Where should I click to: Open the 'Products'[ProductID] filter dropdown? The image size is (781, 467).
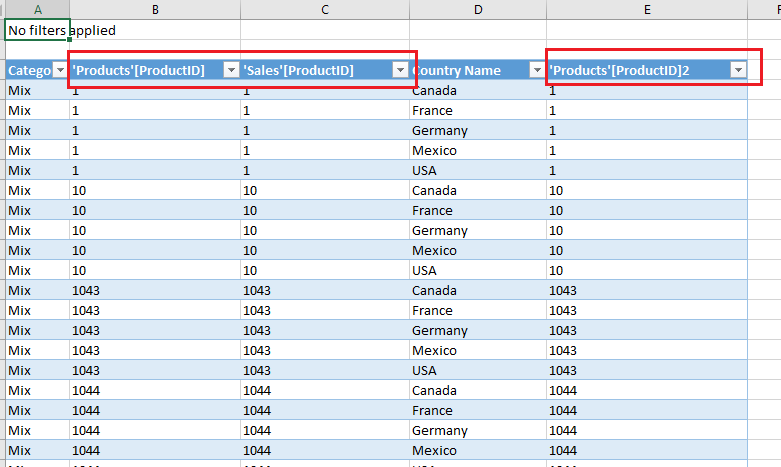231,70
